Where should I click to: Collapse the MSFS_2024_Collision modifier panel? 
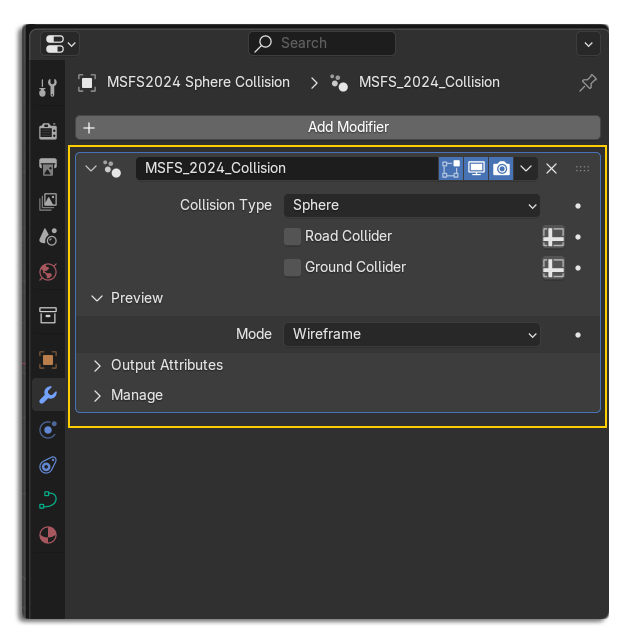coord(91,169)
